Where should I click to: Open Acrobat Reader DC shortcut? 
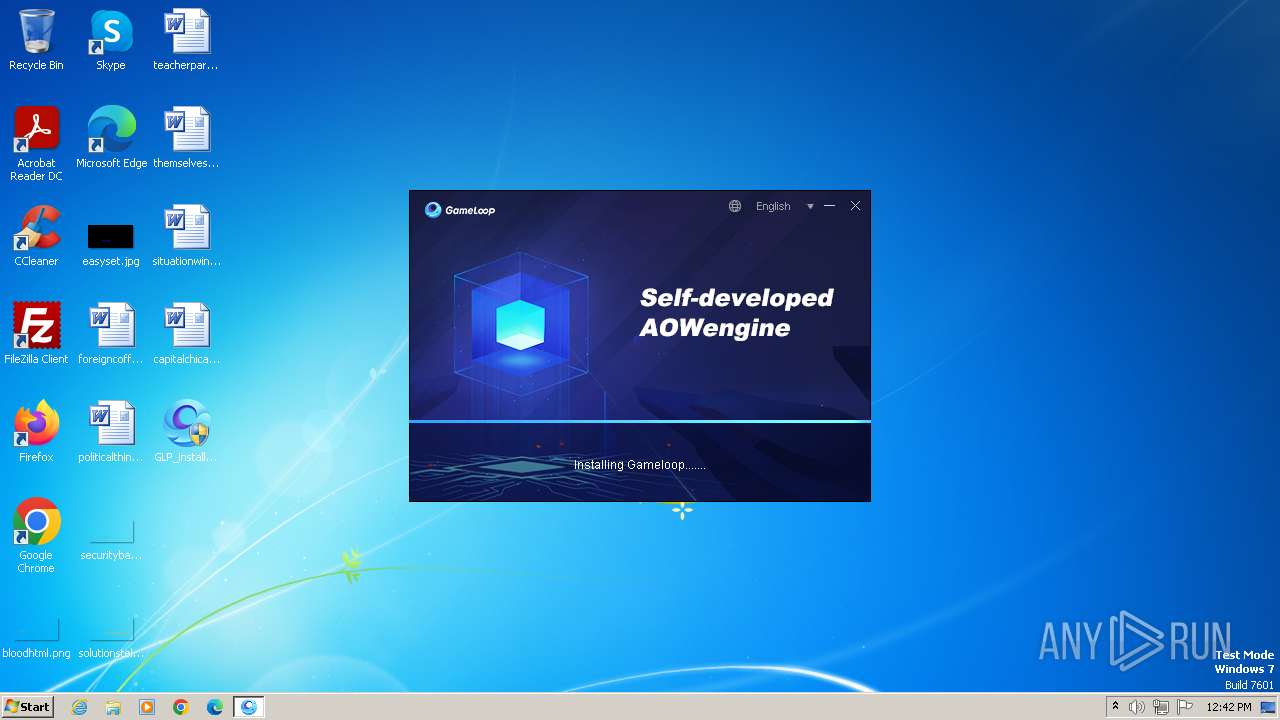36,144
